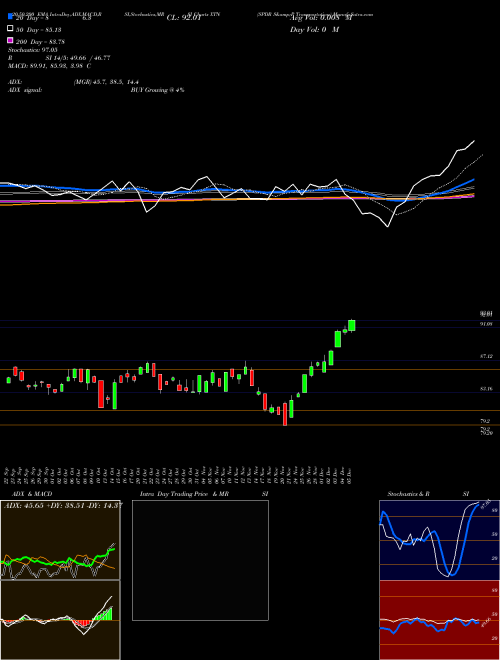
Task: Click the 'BUY Growing @ 4%' signal text
Action: (x=157, y=90)
